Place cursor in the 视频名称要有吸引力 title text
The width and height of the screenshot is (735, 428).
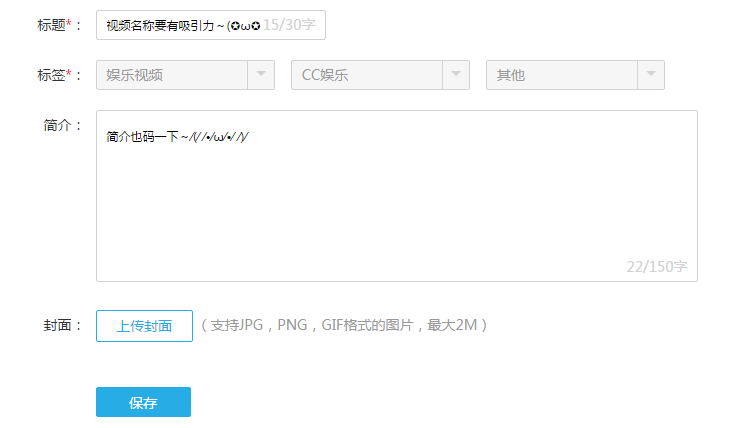pyautogui.click(x=160, y=25)
